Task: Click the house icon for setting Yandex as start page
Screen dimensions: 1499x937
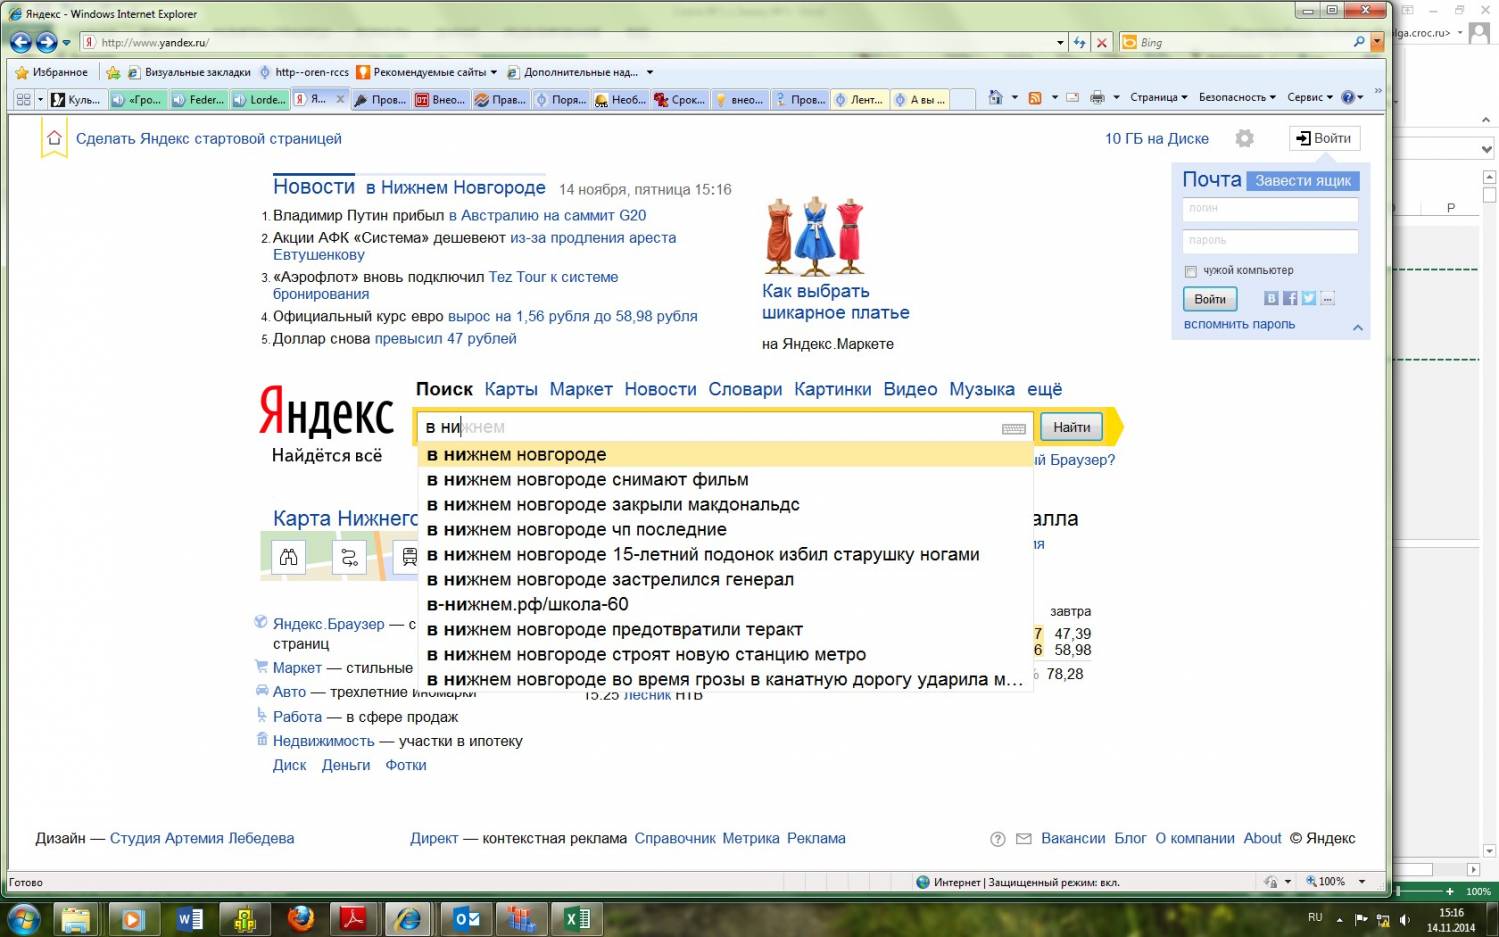Action: tap(54, 138)
